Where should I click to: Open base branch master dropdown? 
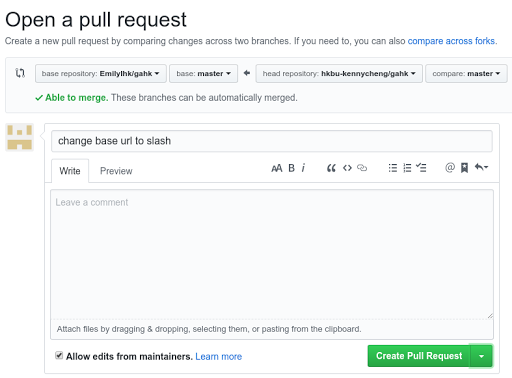coord(203,74)
